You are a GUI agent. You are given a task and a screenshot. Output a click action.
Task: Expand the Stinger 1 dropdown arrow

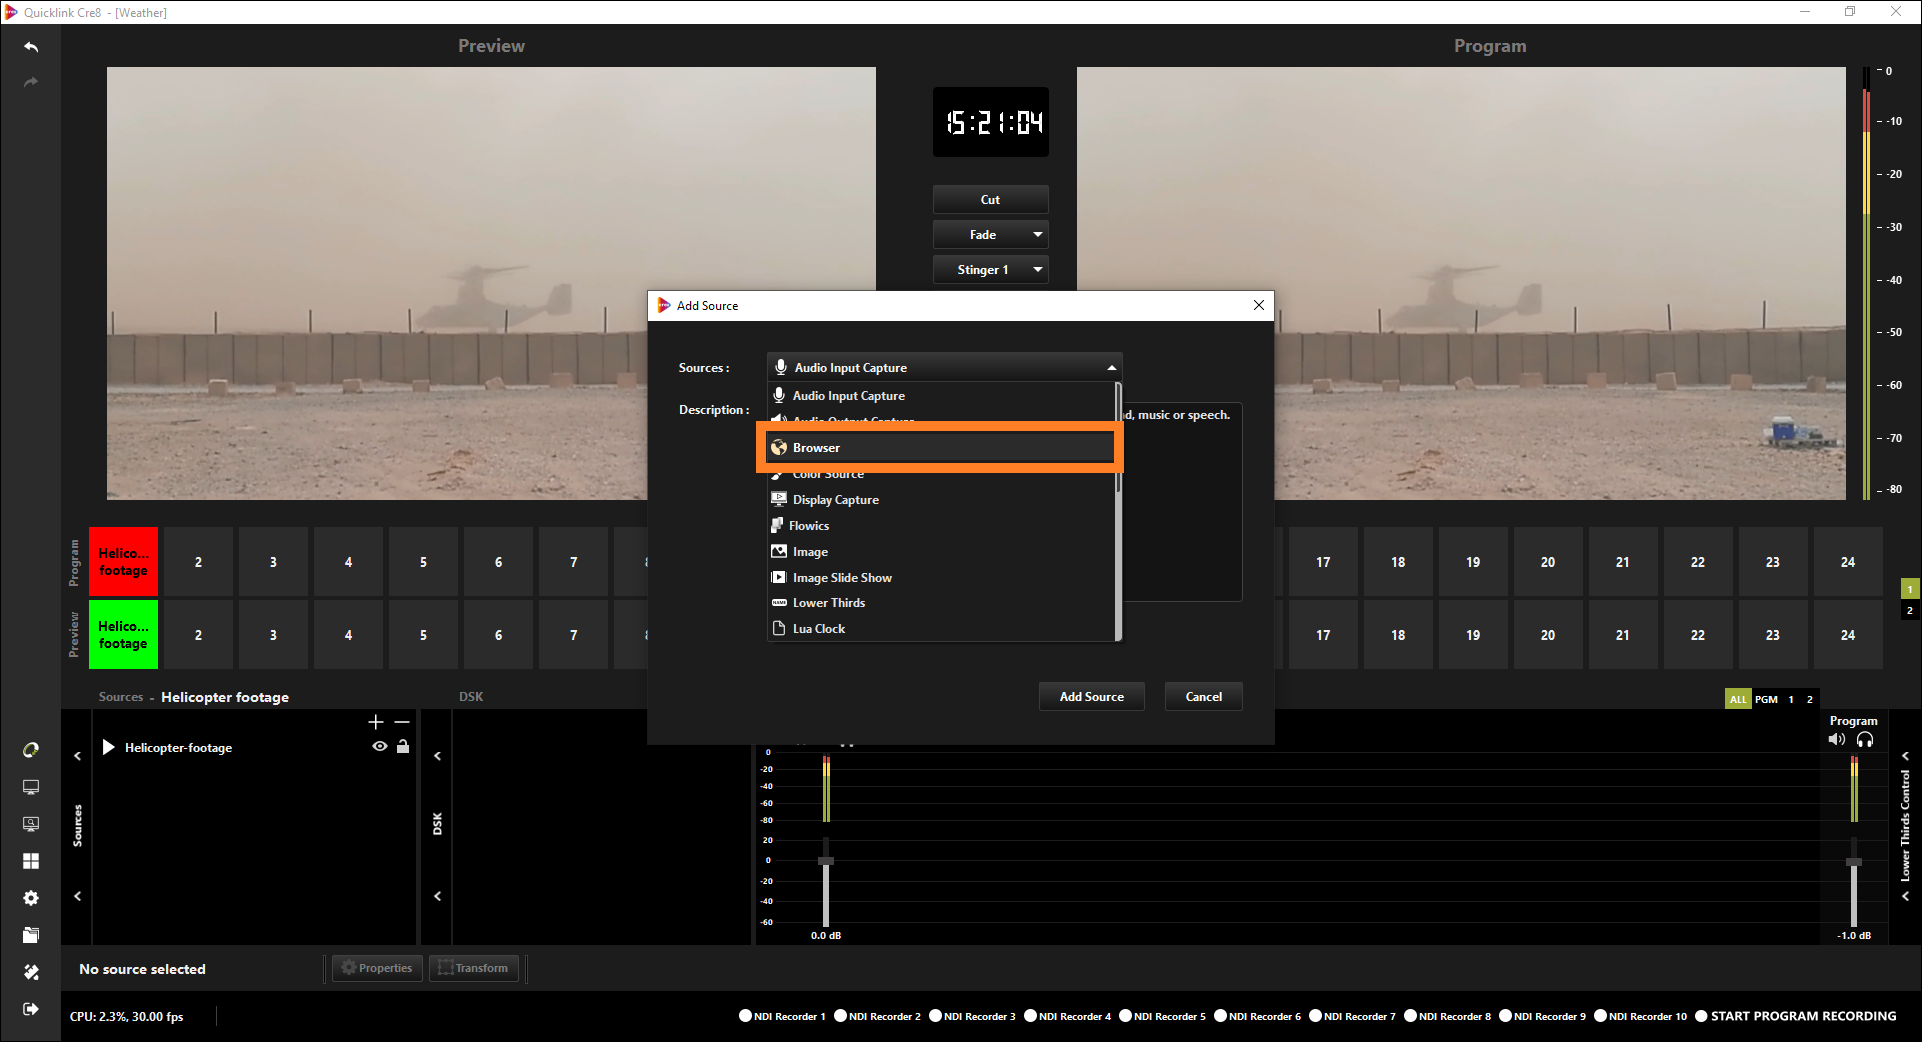point(1038,270)
